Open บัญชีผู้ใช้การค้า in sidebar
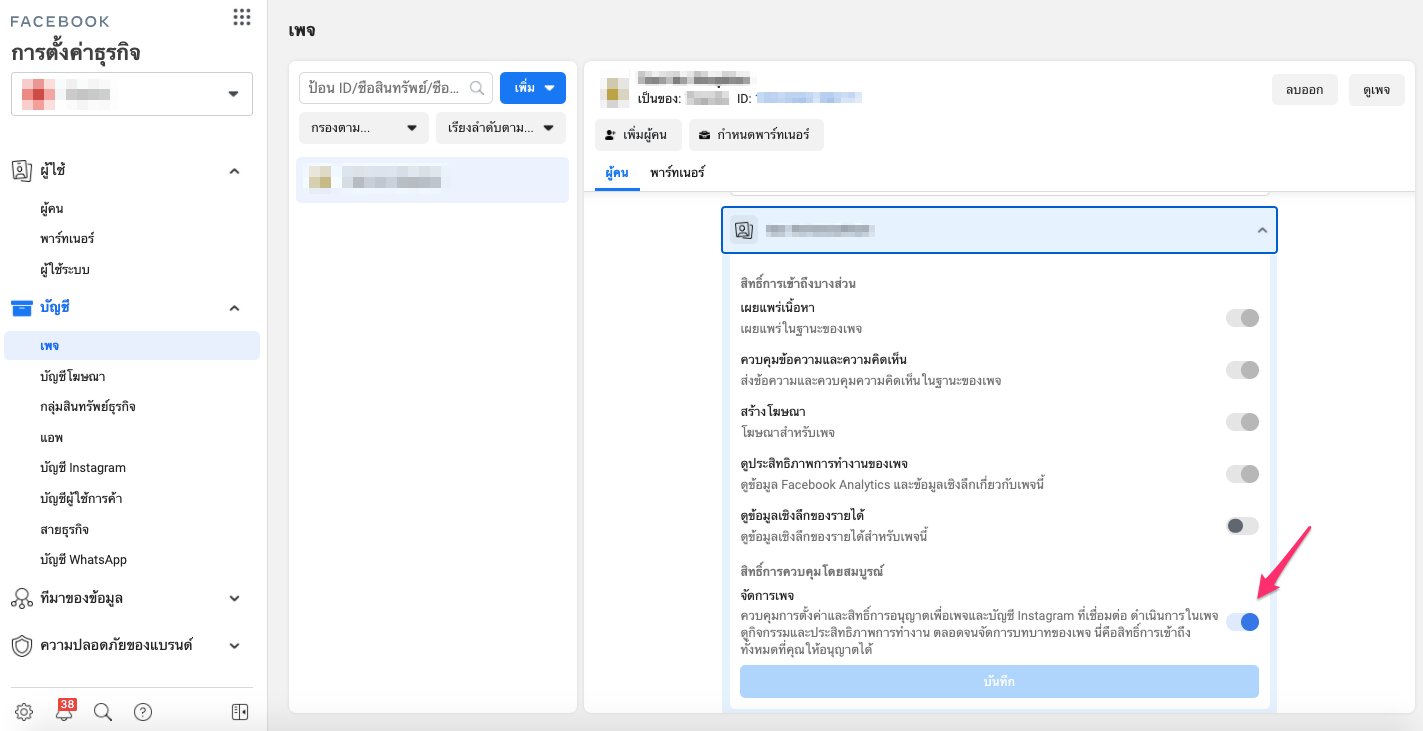 click(81, 498)
